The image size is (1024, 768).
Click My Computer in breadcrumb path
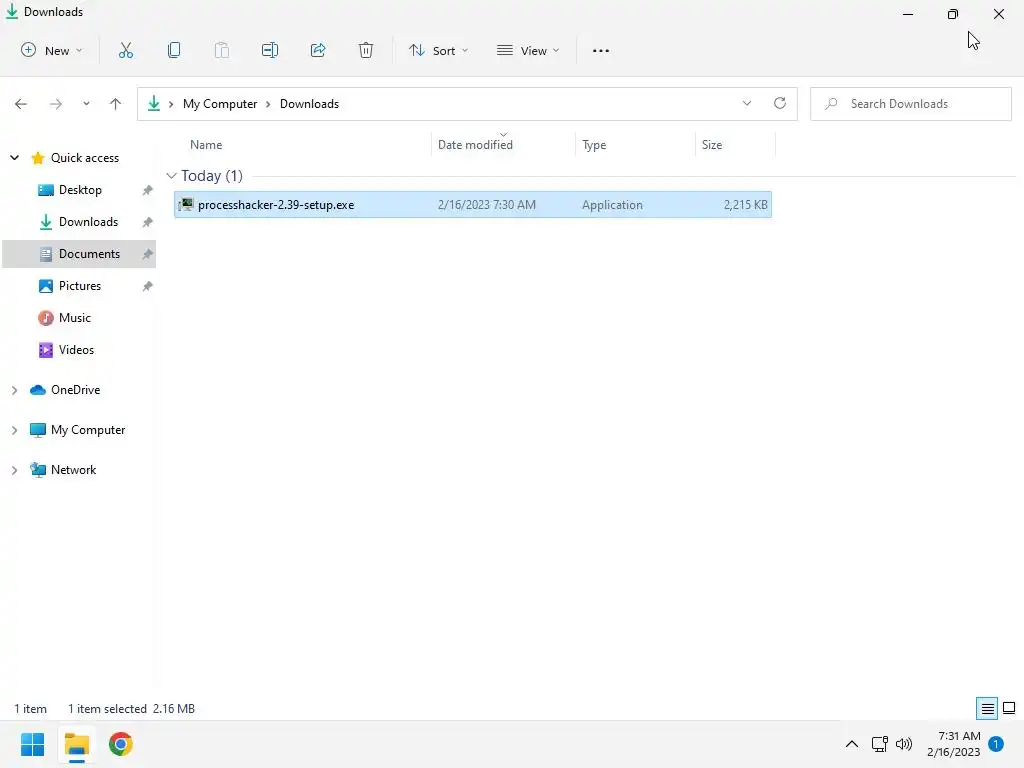click(x=220, y=104)
